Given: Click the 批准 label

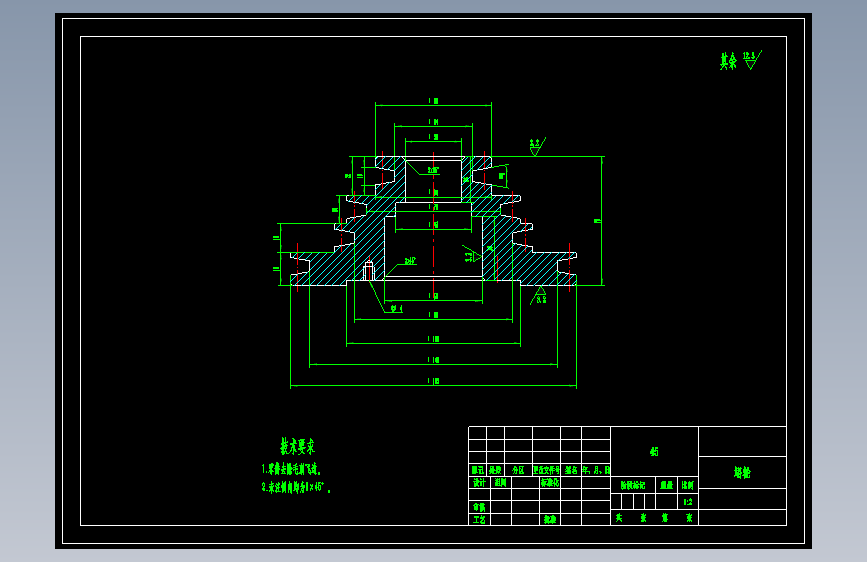Looking at the screenshot, I should click(550, 519).
